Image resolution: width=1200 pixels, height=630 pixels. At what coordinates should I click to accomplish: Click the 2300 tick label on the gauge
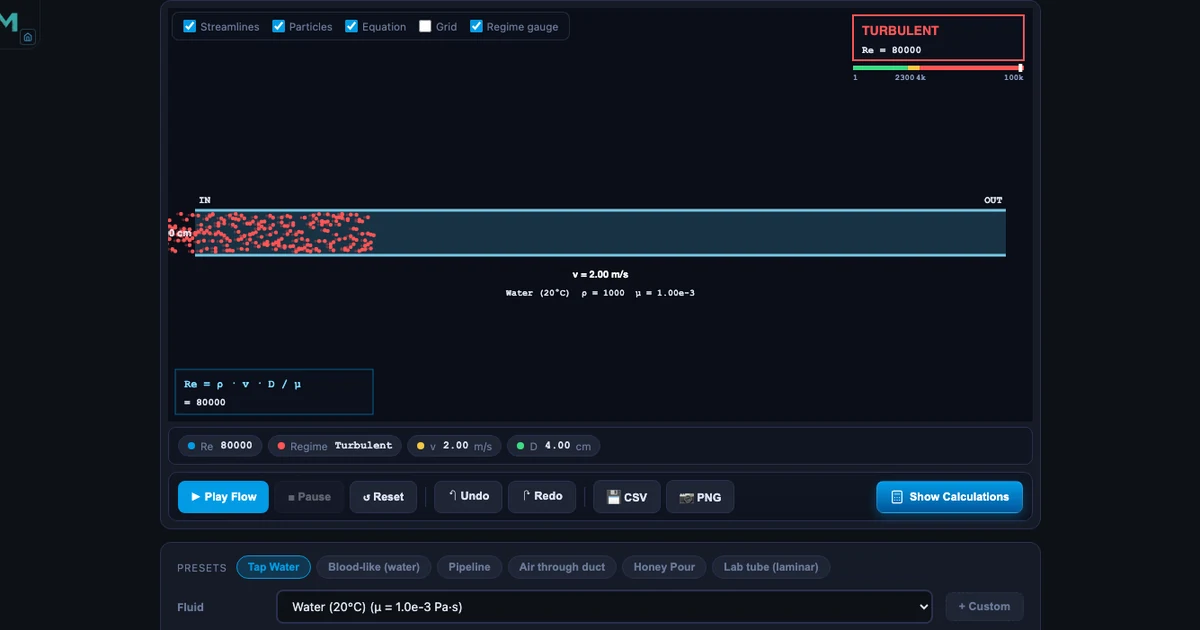tap(904, 77)
